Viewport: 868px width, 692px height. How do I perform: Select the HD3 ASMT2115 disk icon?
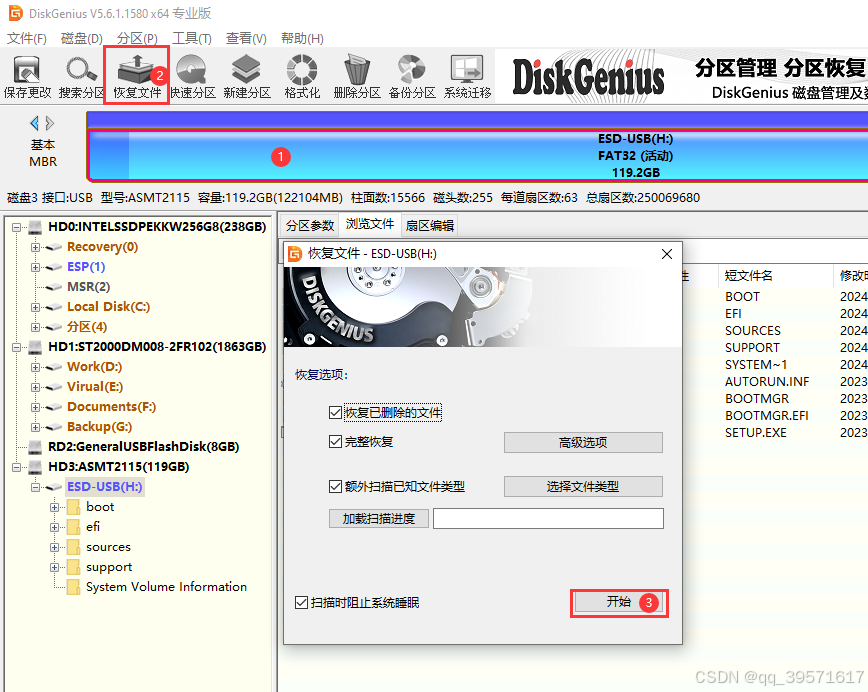[x=35, y=467]
